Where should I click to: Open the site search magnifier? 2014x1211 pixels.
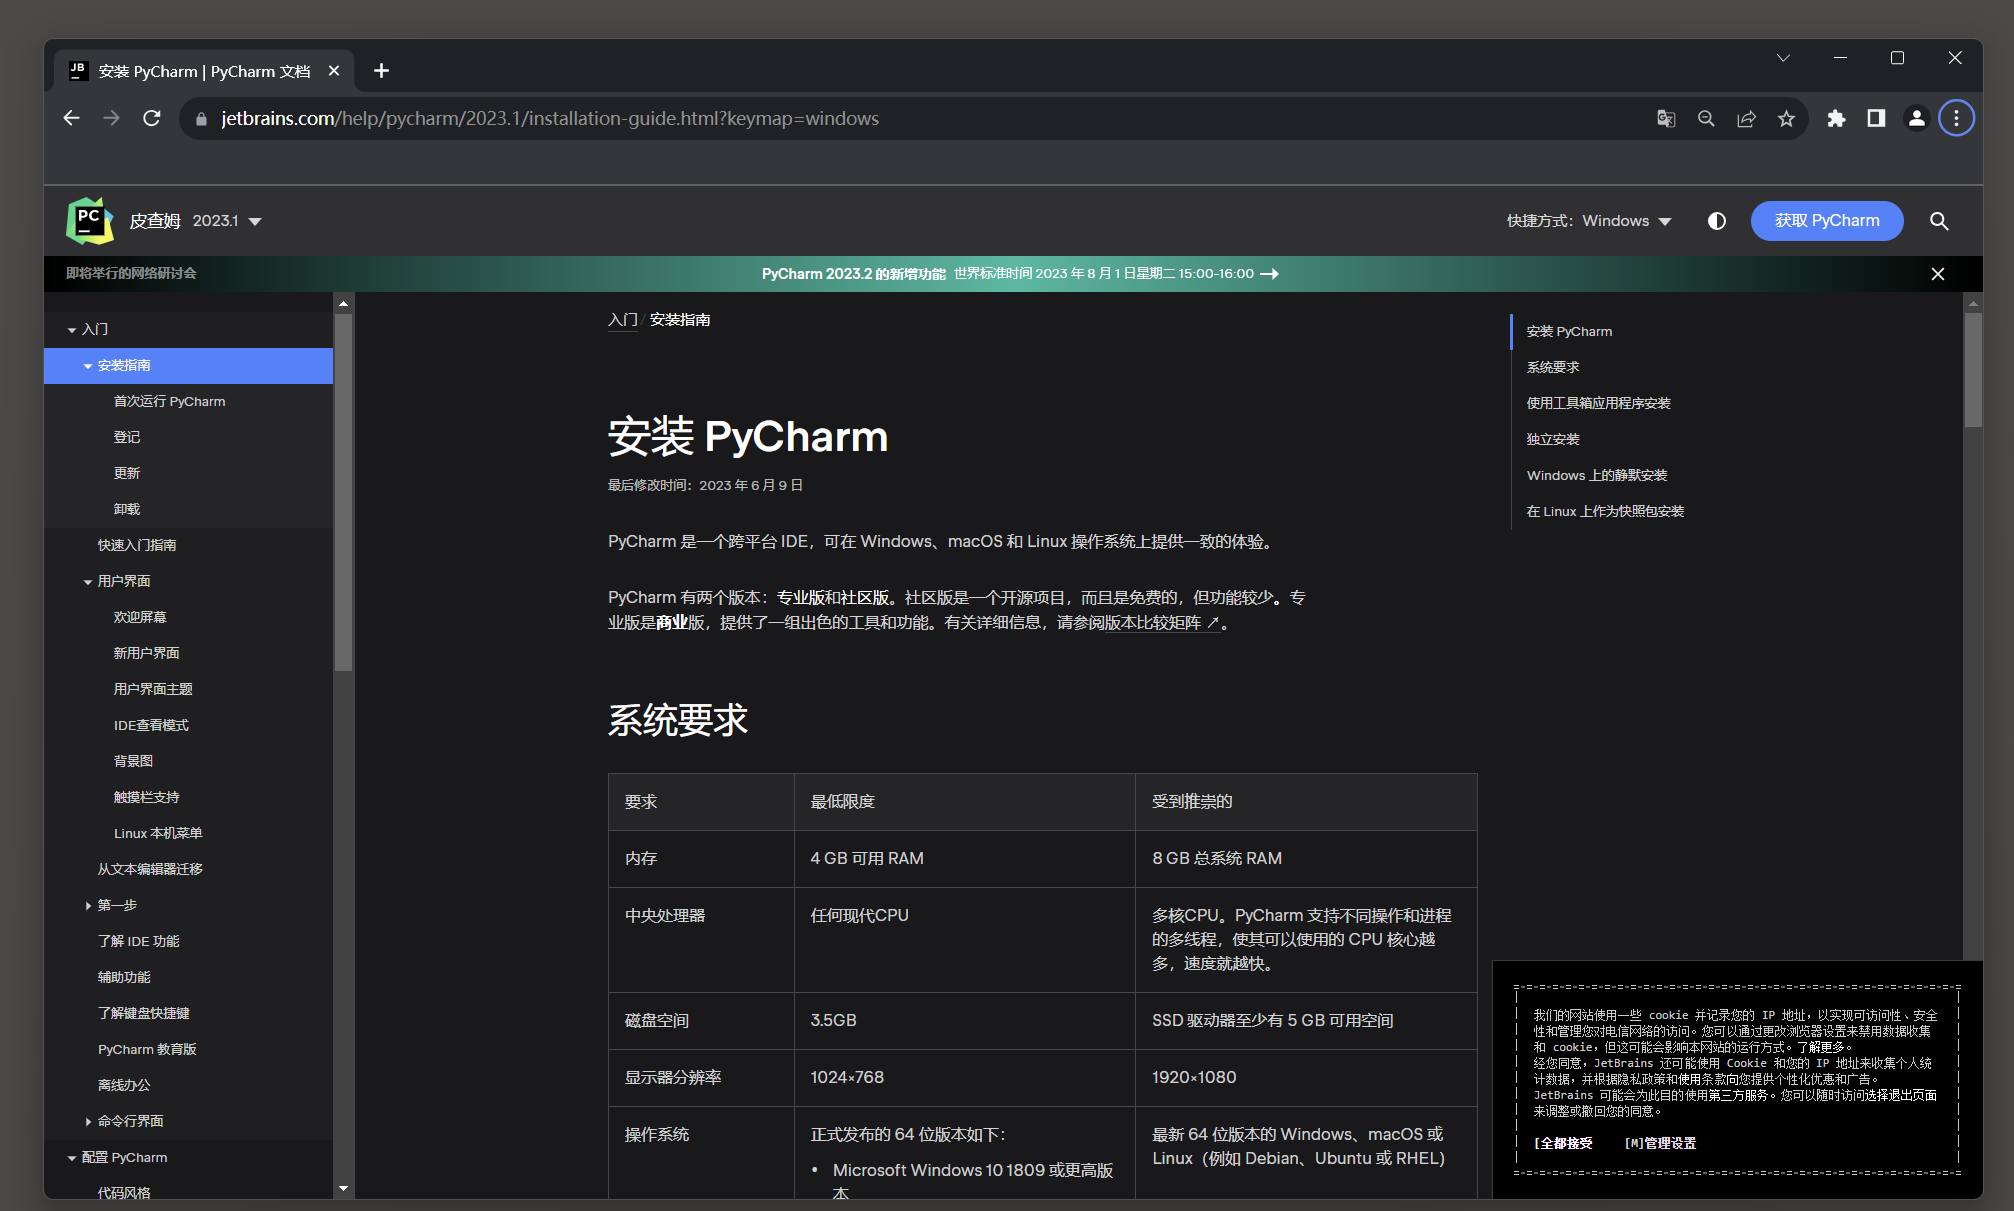(1939, 221)
